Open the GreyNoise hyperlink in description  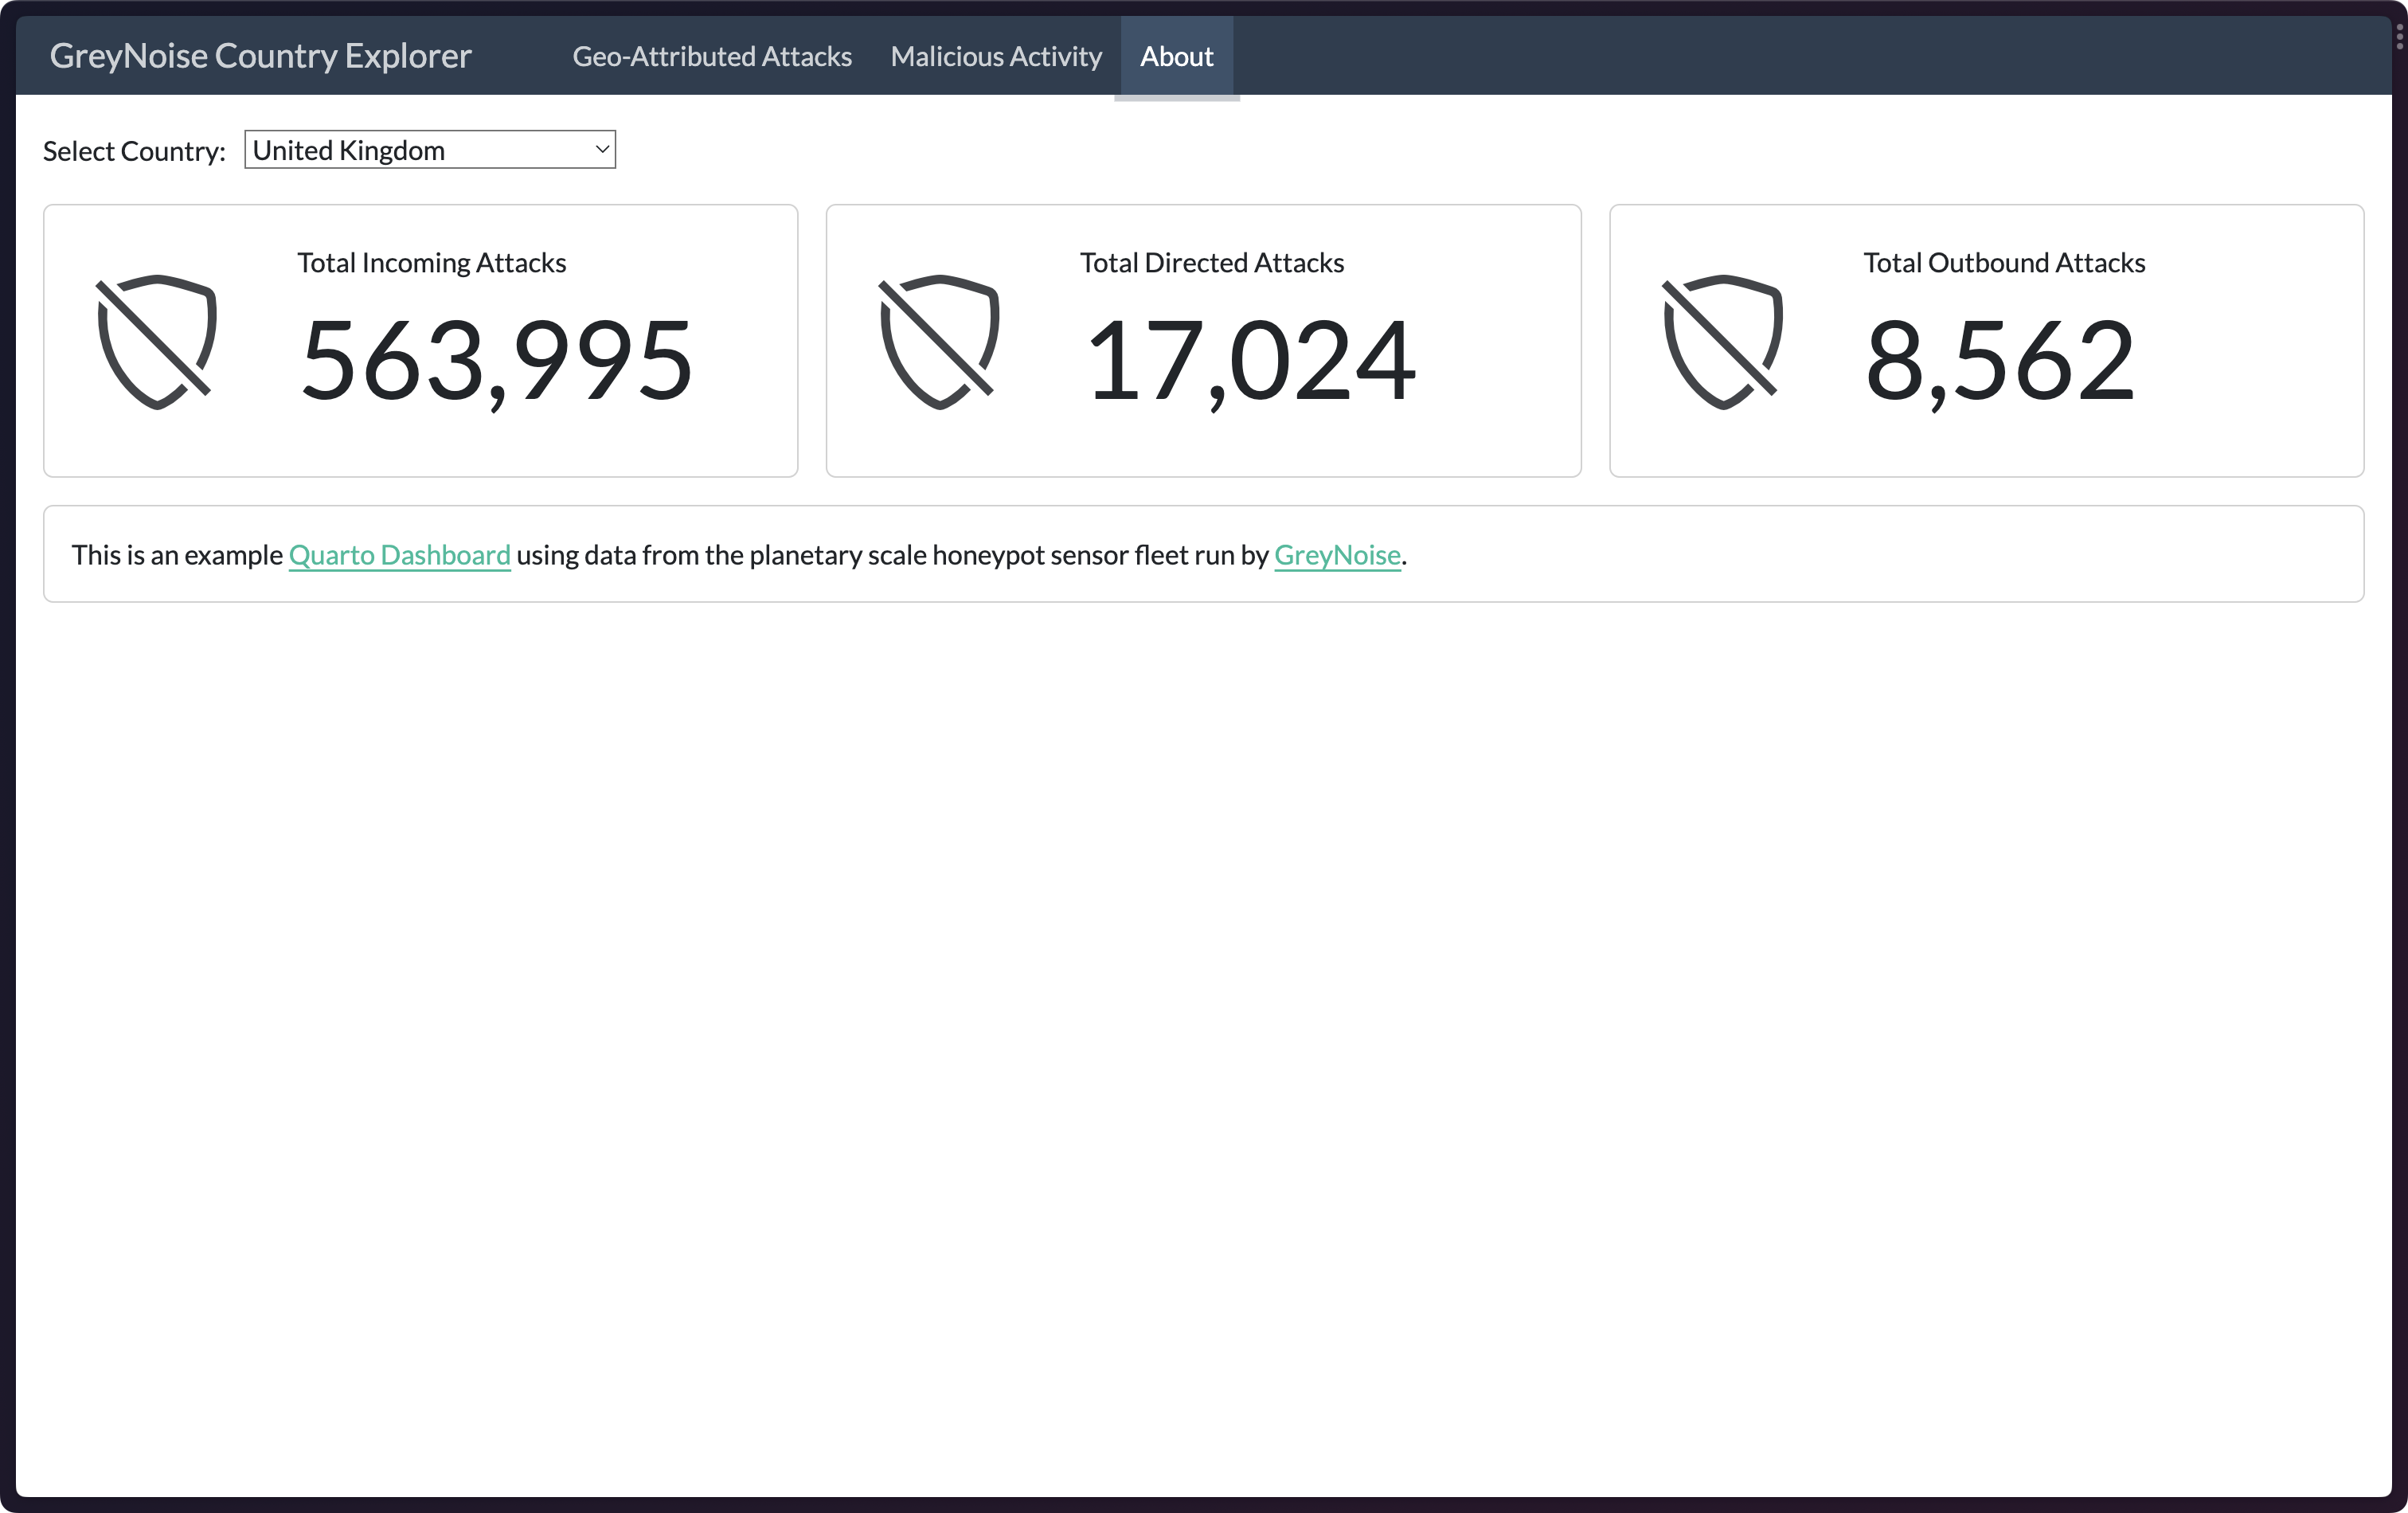pyautogui.click(x=1337, y=555)
